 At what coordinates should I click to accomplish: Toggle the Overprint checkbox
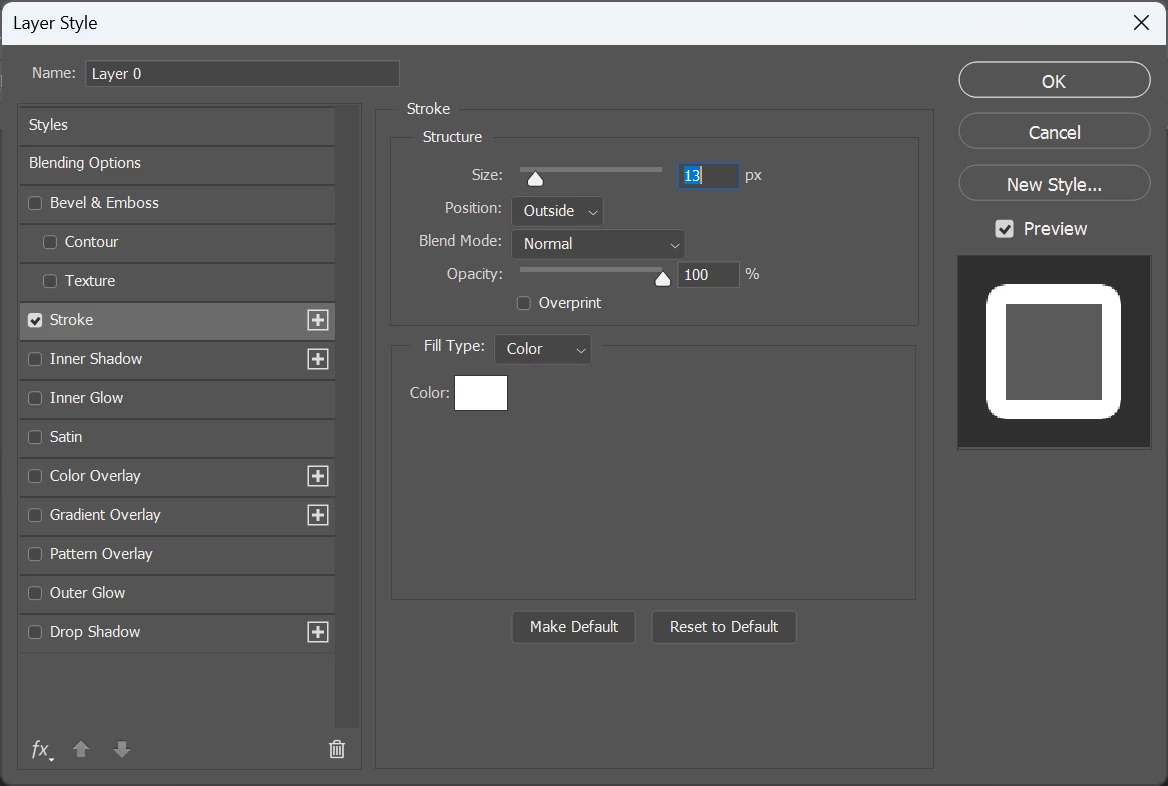point(524,303)
